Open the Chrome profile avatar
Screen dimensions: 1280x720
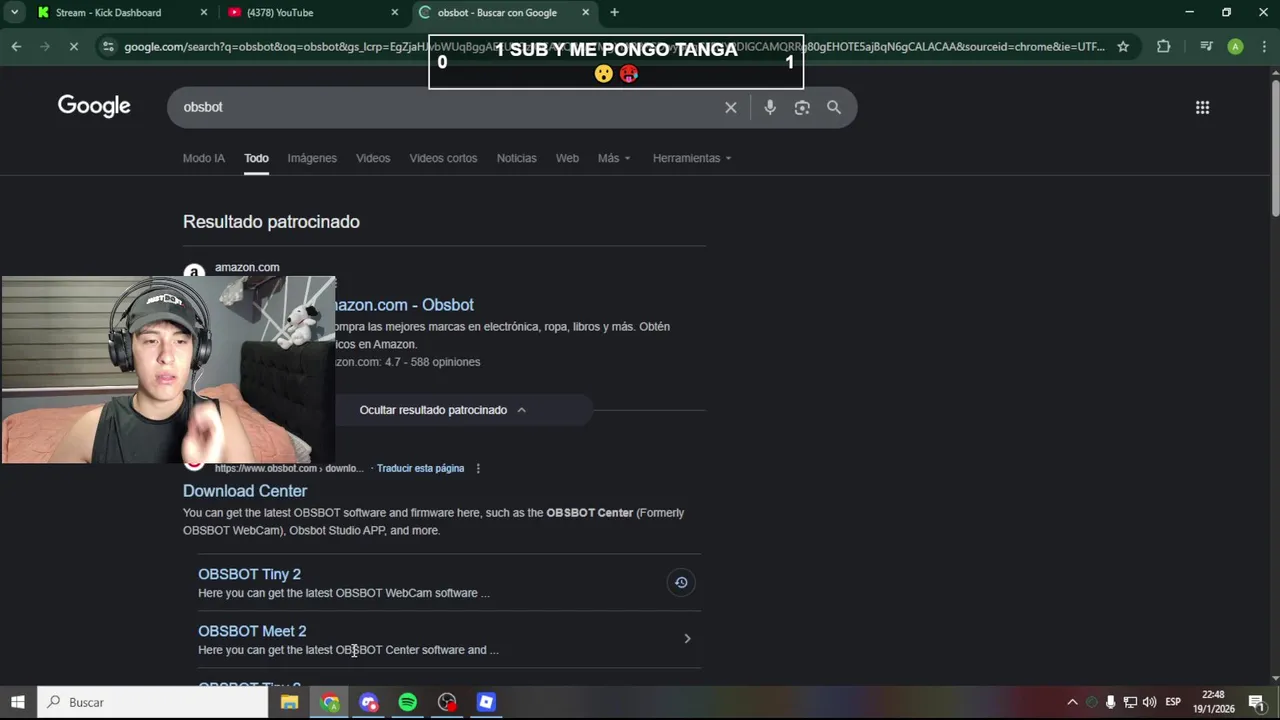(1235, 46)
